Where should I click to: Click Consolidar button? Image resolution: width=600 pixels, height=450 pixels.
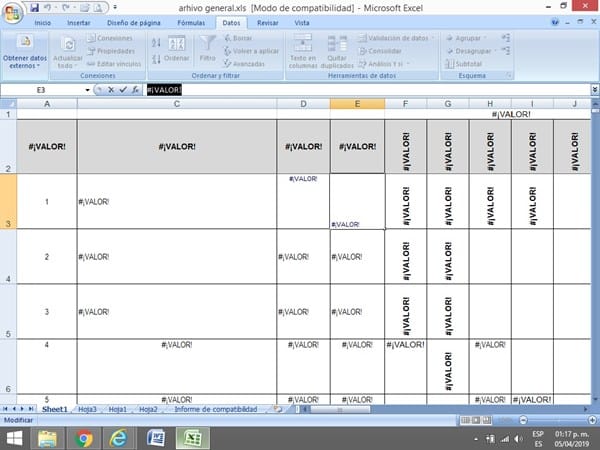380,51
